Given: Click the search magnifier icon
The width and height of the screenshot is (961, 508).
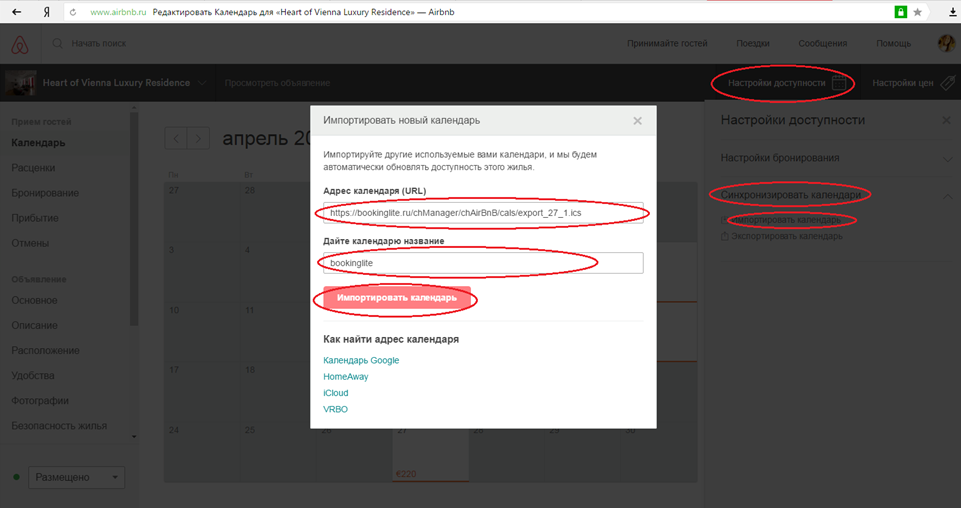Looking at the screenshot, I should 58,44.
